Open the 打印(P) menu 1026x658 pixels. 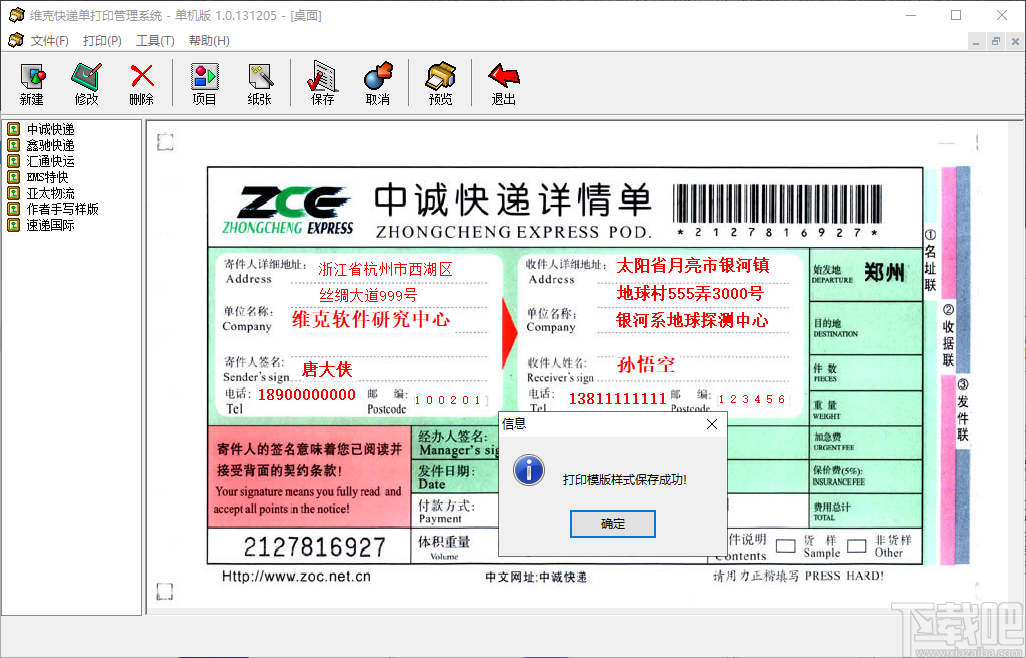click(x=101, y=41)
